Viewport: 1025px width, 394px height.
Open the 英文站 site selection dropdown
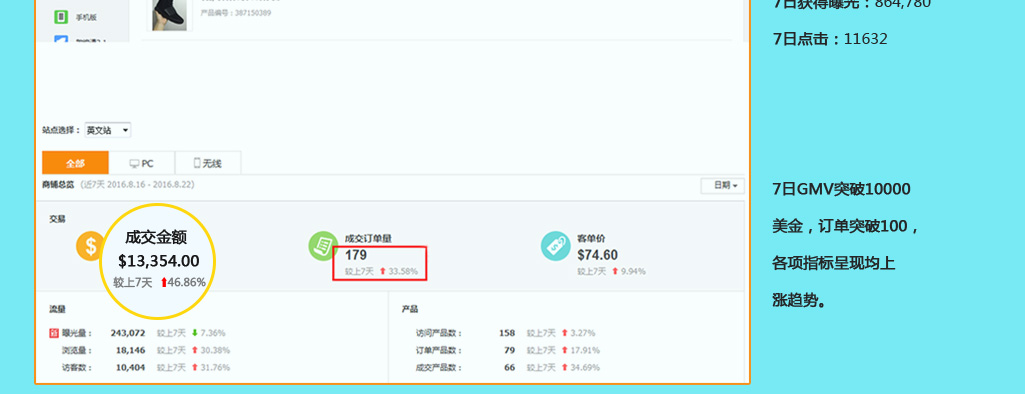pos(108,130)
